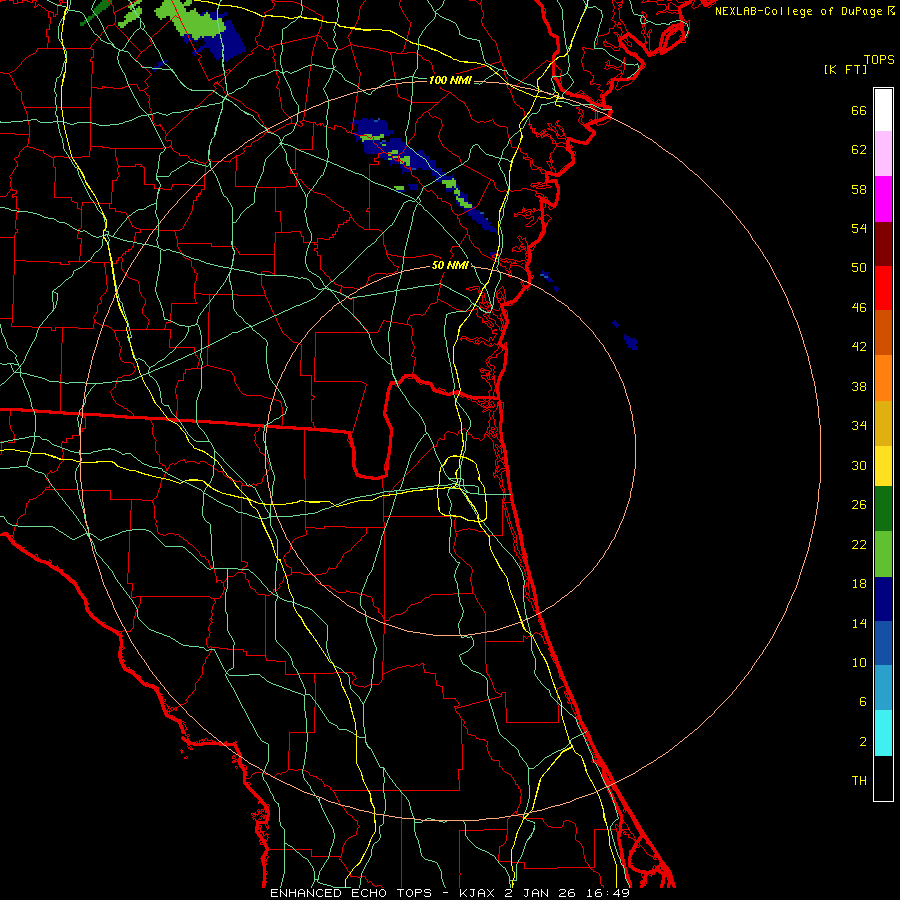Click the "50 NMI" range ring label
The image size is (900, 900).
[450, 265]
